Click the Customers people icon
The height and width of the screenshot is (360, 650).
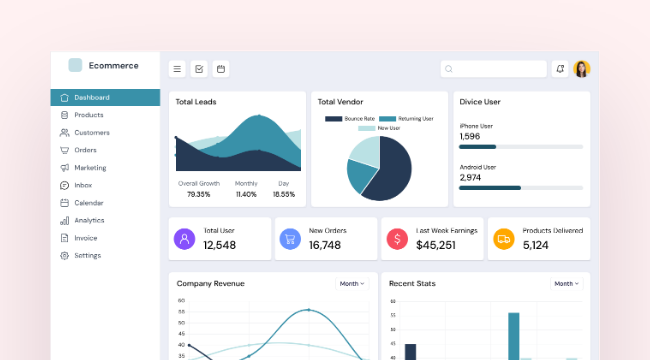[64, 133]
